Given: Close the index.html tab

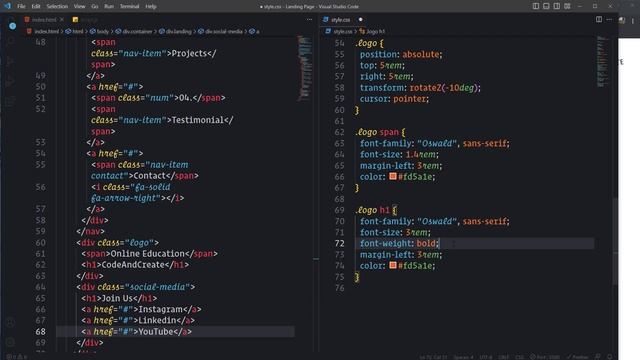Looking at the screenshot, I should (x=62, y=20).
